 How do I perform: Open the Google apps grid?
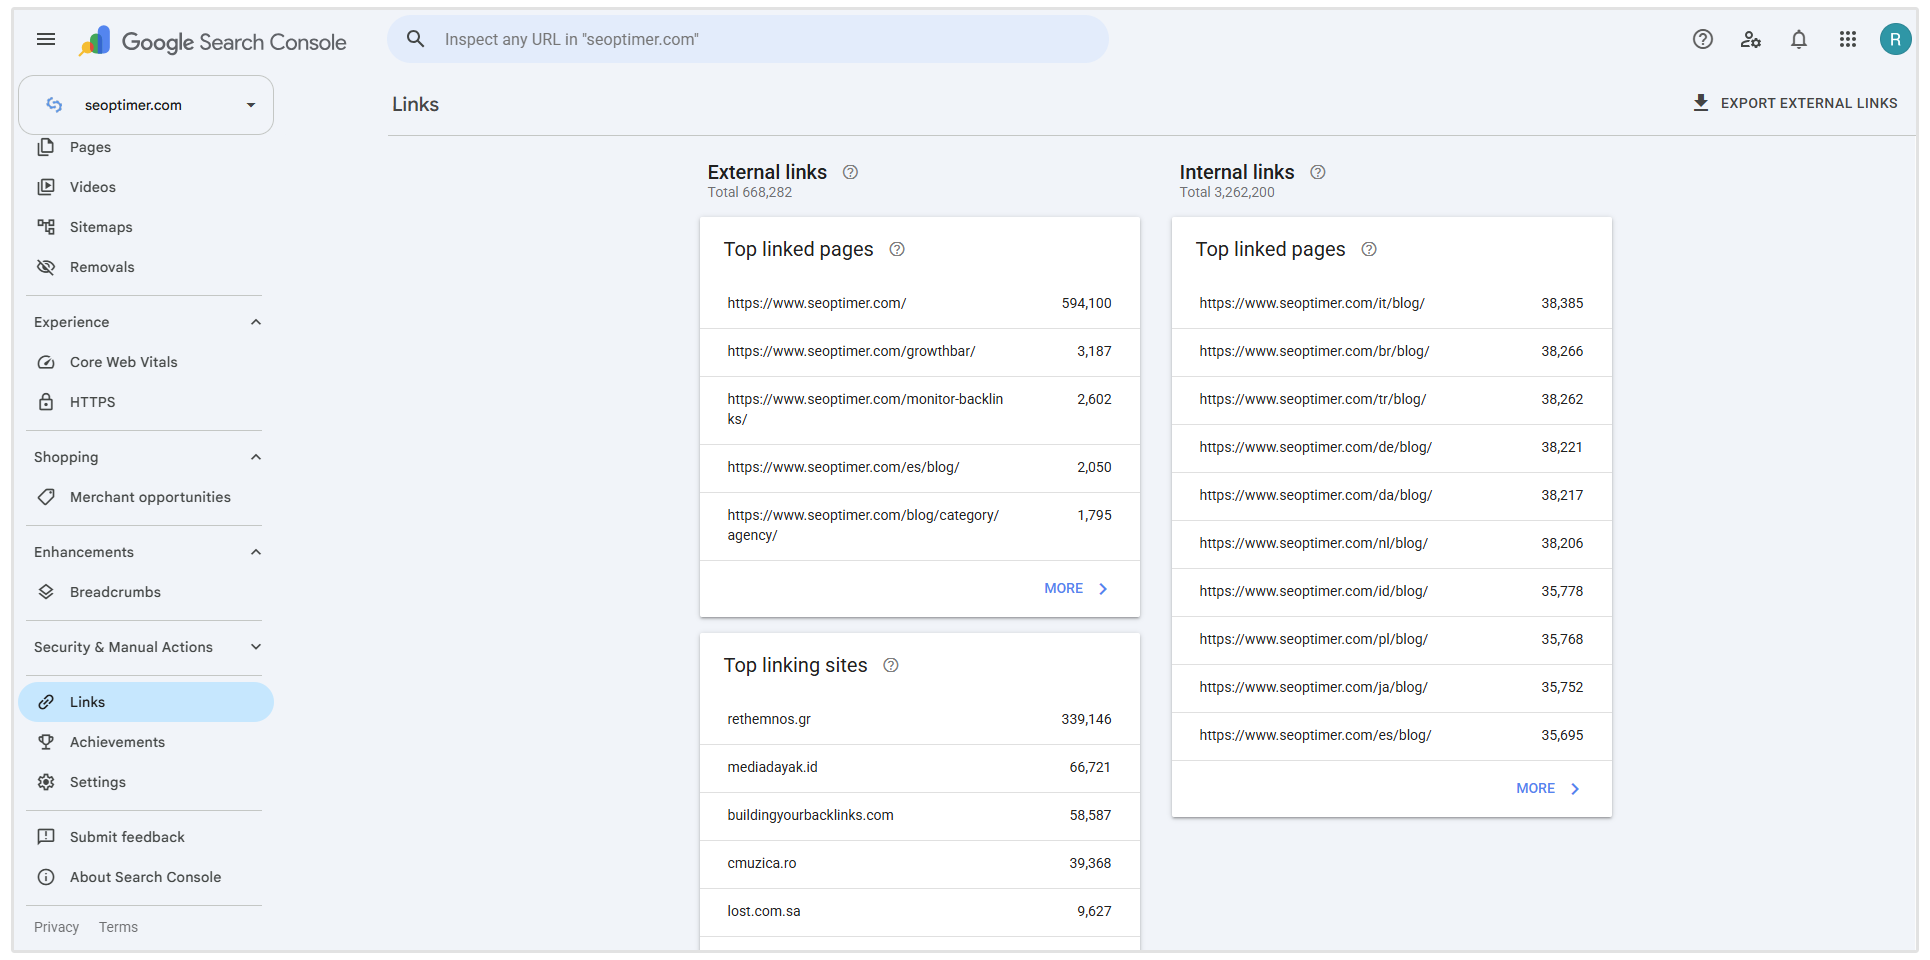coord(1848,40)
